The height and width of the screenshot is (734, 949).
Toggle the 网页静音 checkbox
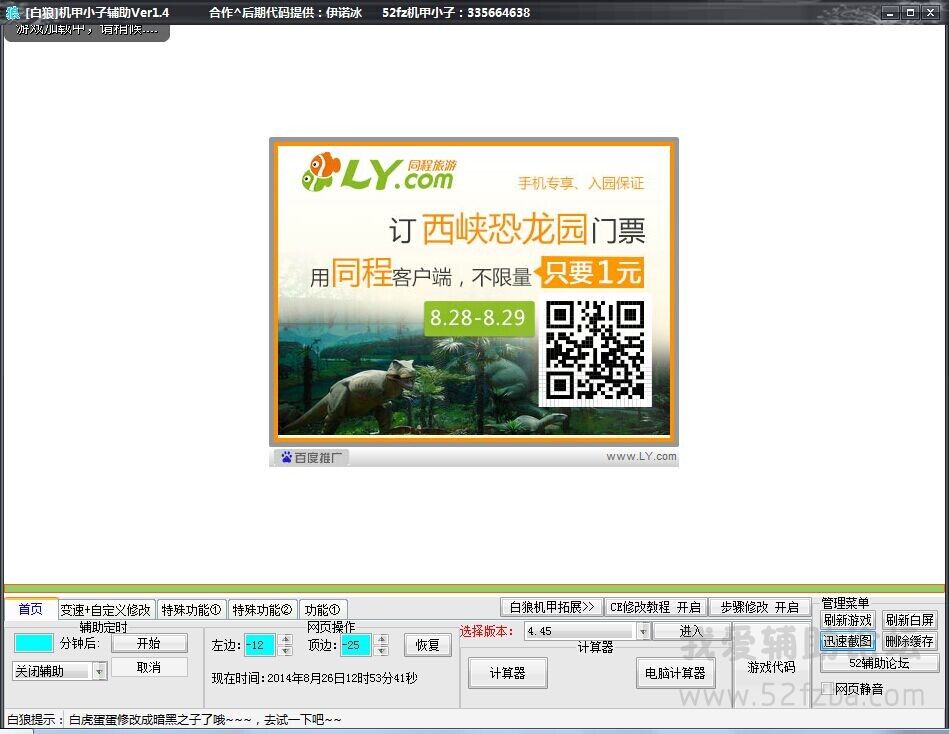(827, 689)
